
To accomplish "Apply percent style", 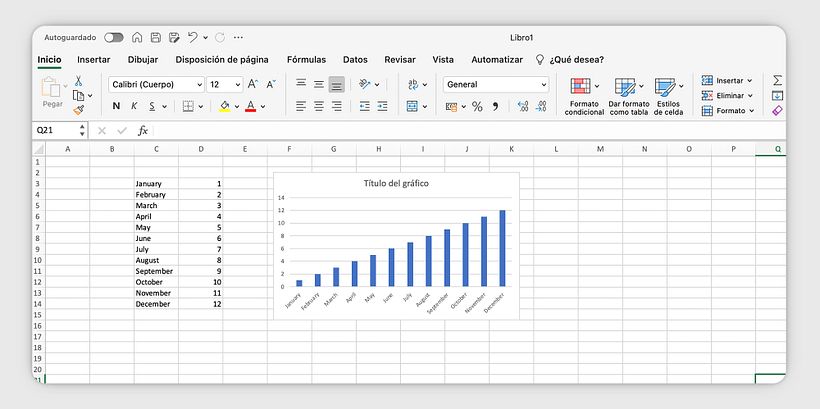I will (477, 107).
